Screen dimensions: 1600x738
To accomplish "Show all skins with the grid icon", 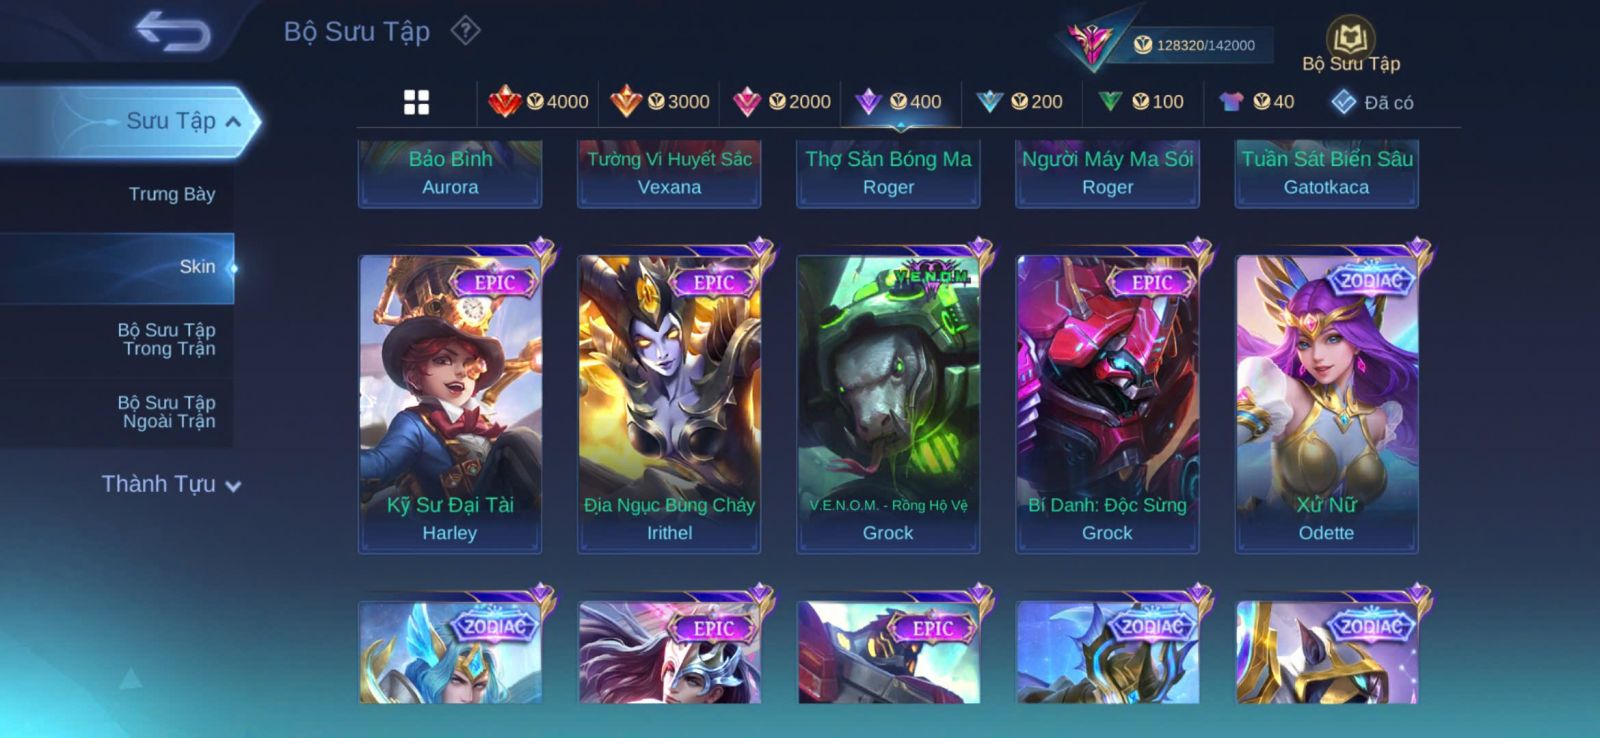I will pyautogui.click(x=416, y=102).
